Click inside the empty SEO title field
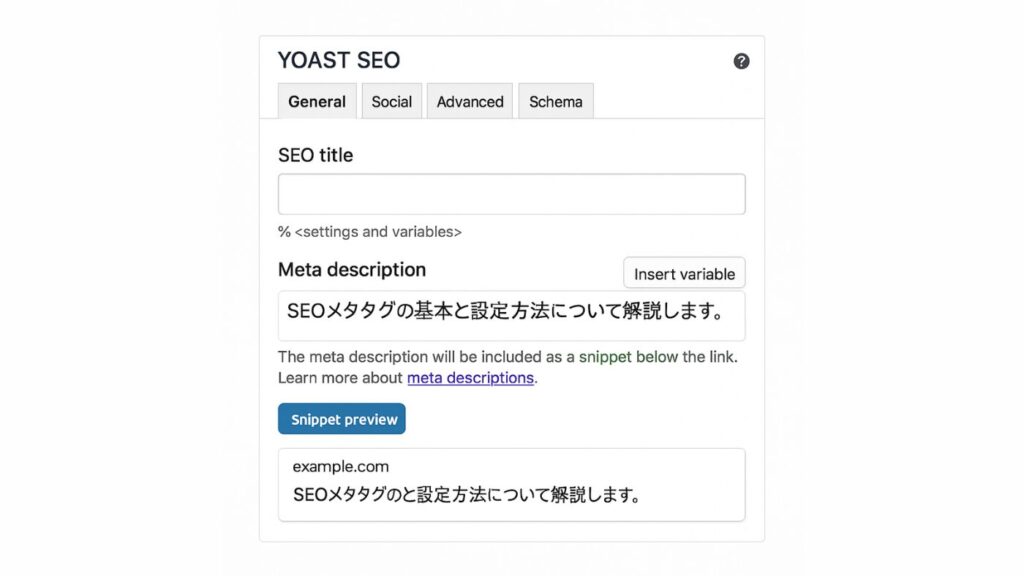 click(x=511, y=193)
